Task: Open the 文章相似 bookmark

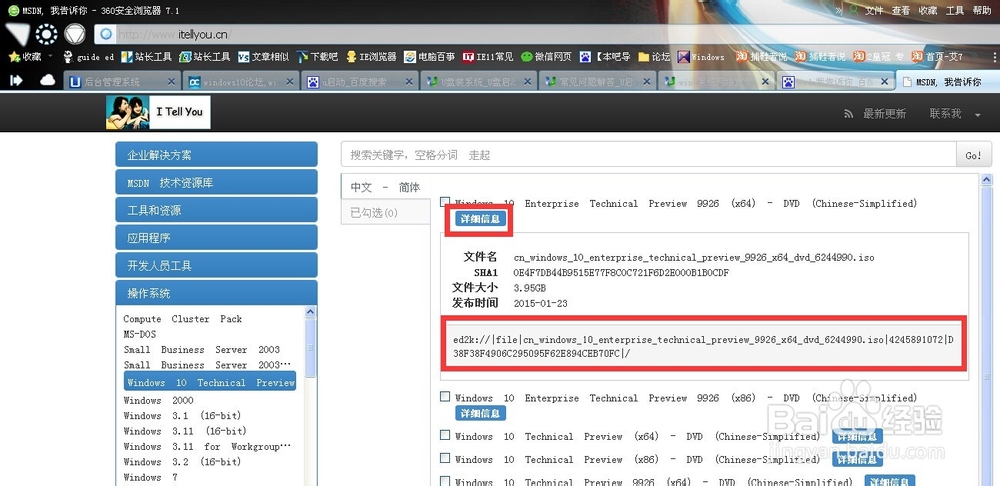Action: [263, 57]
